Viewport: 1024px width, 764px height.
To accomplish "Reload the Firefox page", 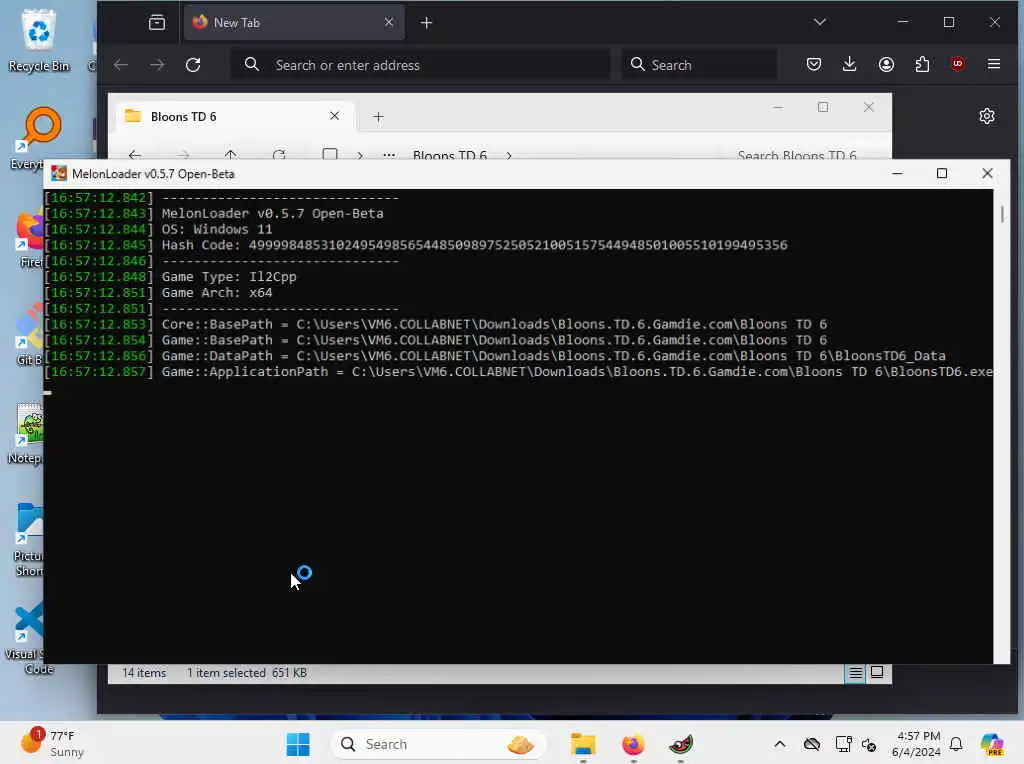I will (193, 65).
